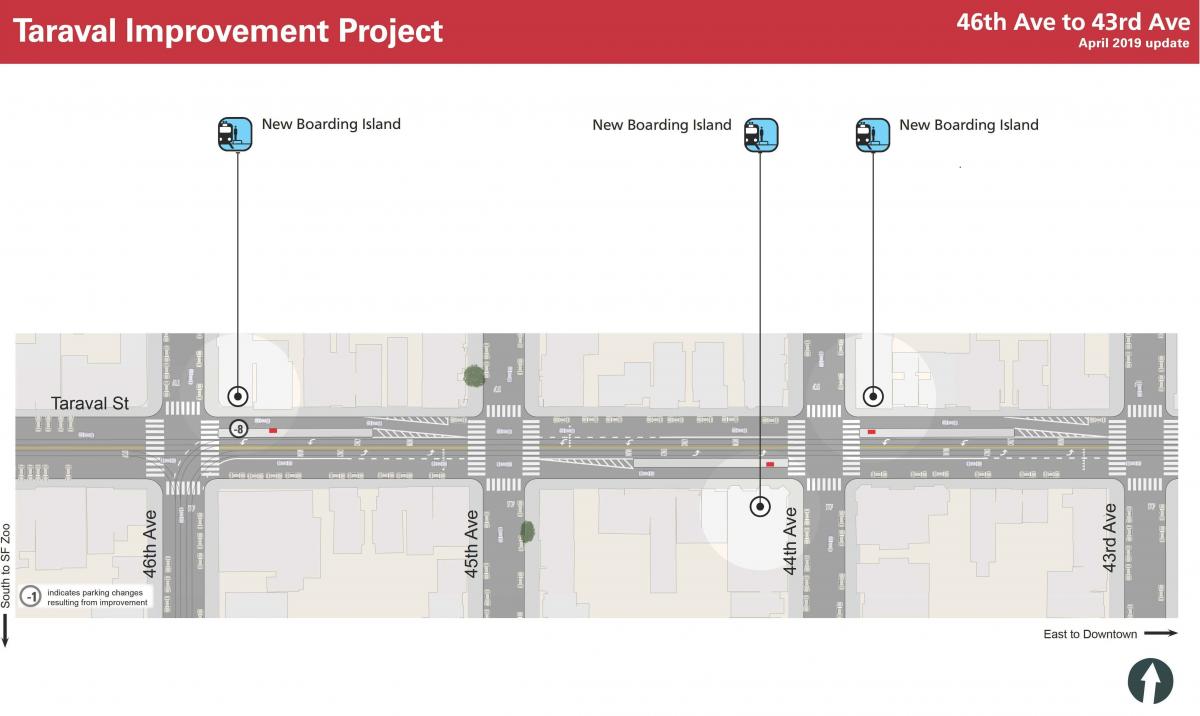Select the -8 parking change badge on Taraval

tap(239, 430)
